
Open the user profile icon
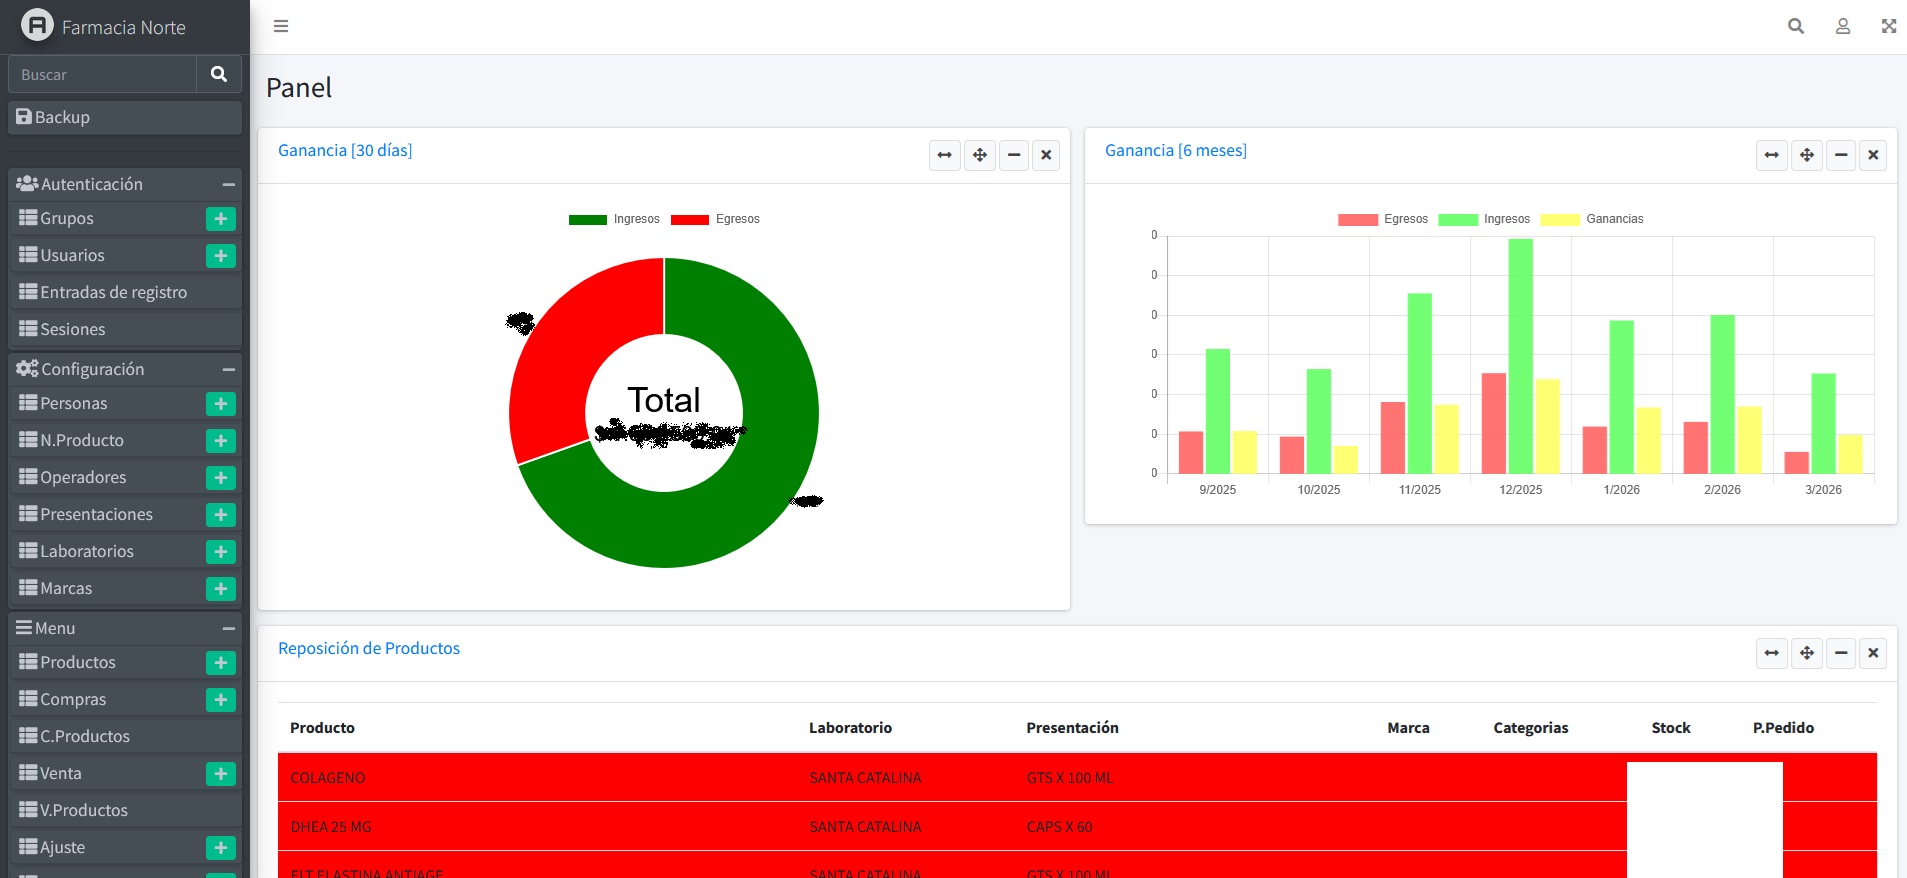tap(1842, 26)
